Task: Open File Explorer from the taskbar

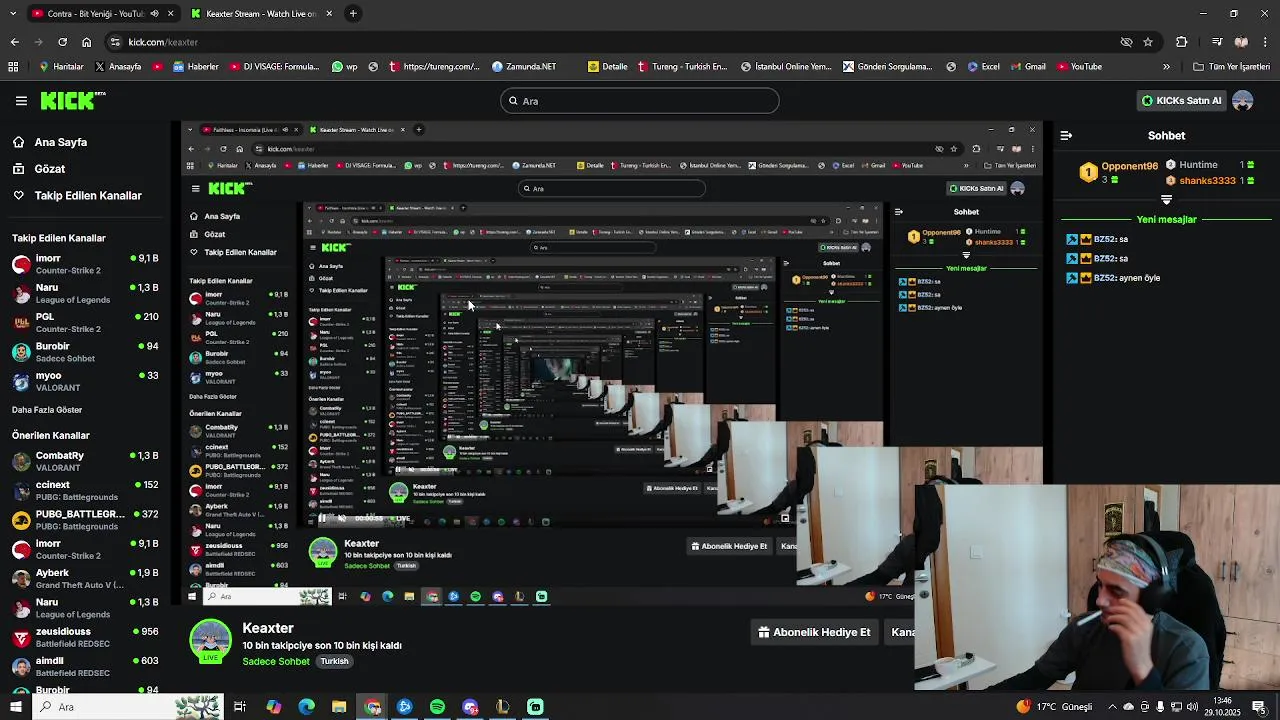Action: point(339,707)
